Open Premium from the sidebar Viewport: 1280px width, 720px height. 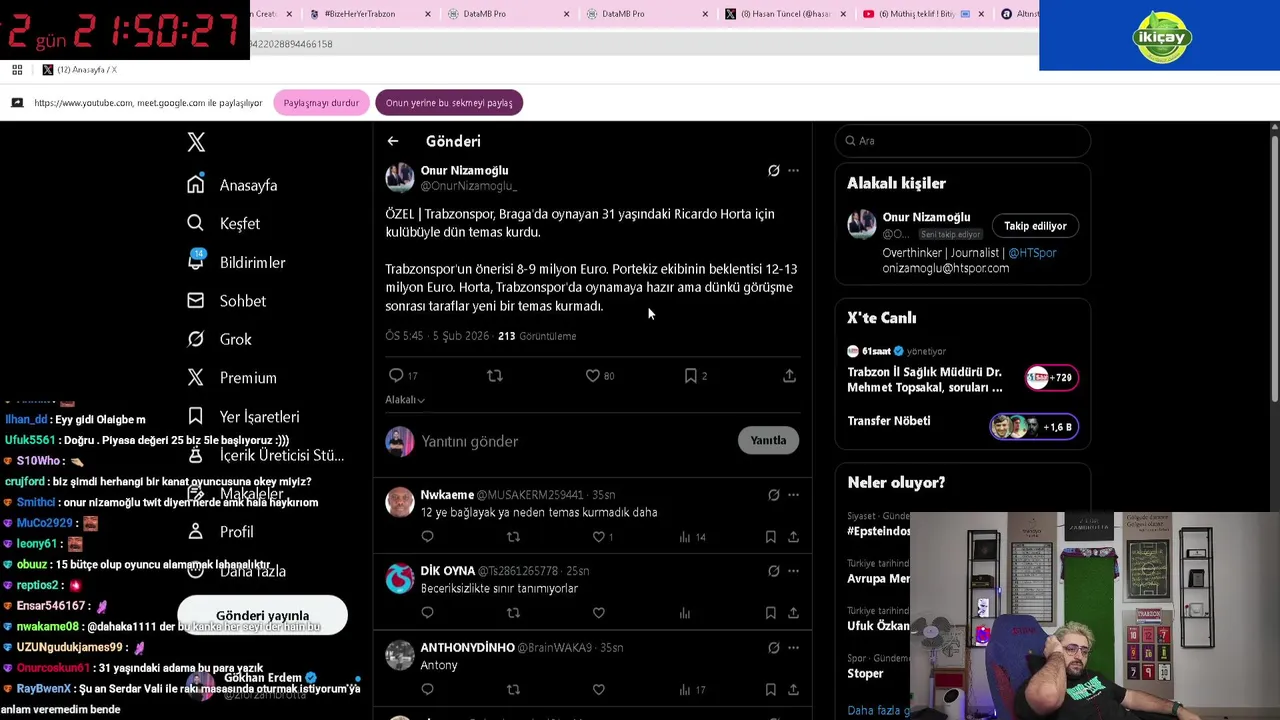231,377
